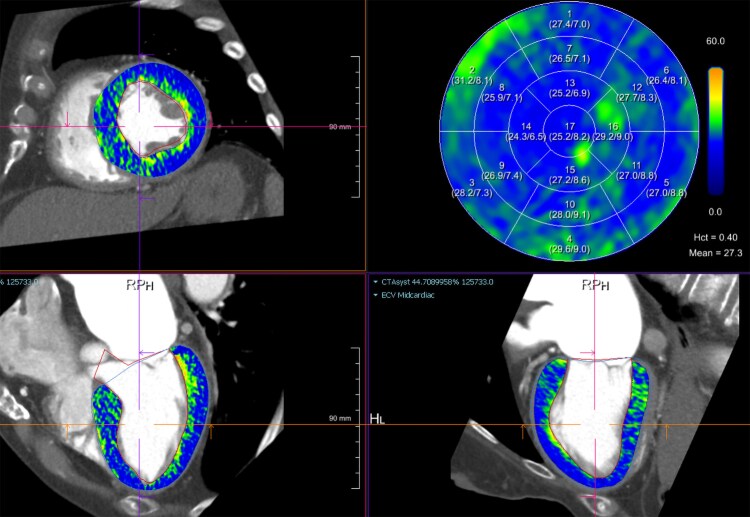Viewport: 750px width, 517px height.
Task: Expand the ECV Midcardiac dropdown arrow
Action: click(x=377, y=296)
